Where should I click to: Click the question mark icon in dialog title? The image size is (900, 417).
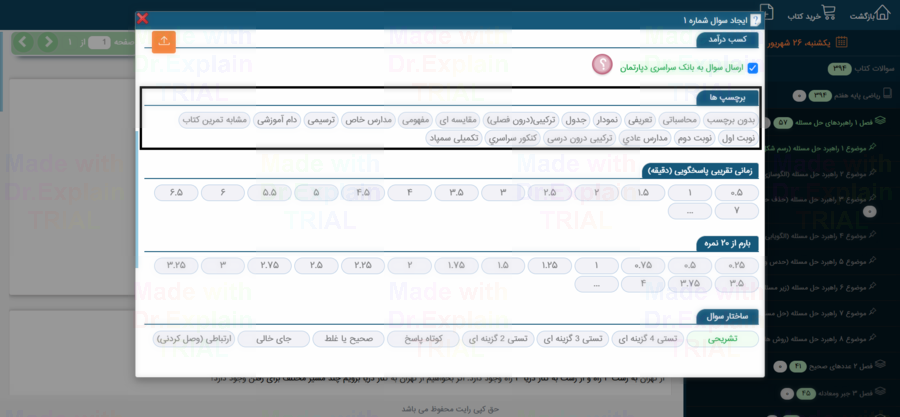(755, 21)
